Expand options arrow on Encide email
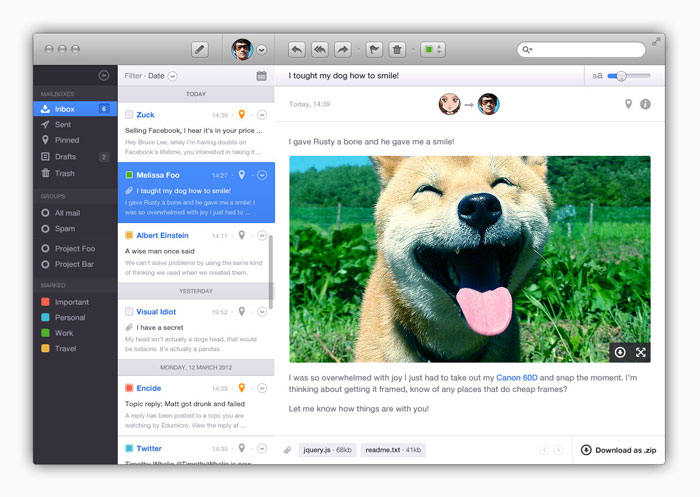The width and height of the screenshot is (700, 497). pos(262,388)
